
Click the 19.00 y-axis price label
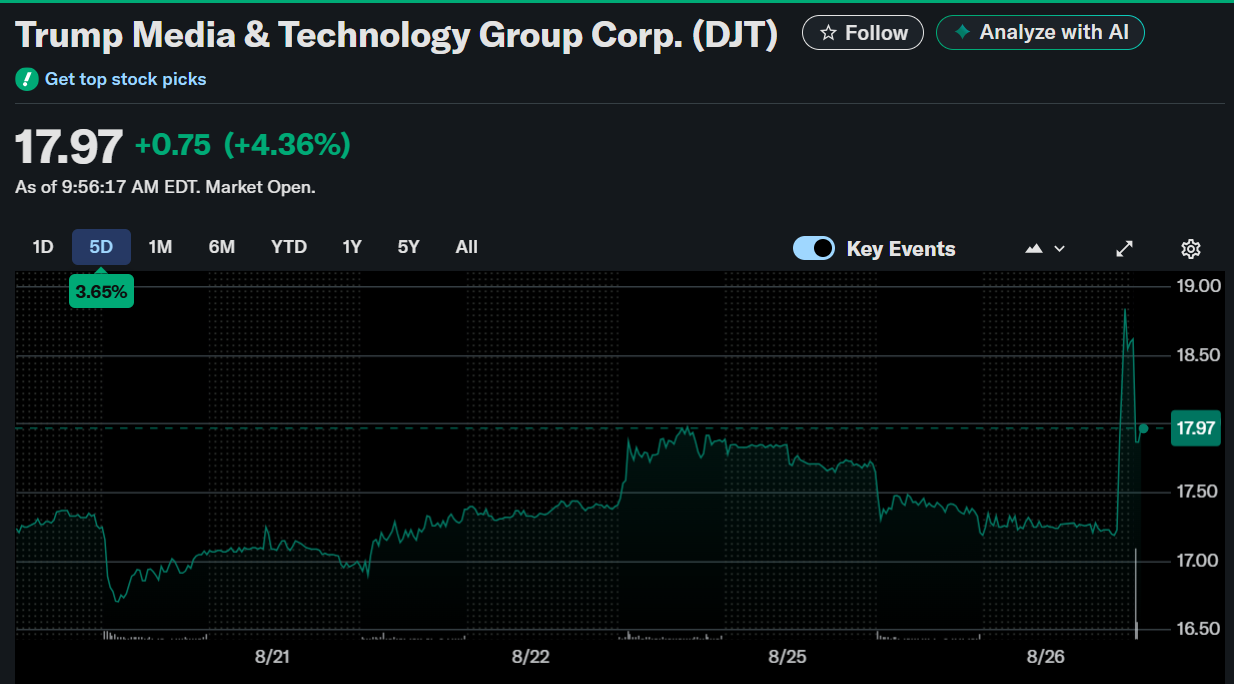[x=1199, y=286]
